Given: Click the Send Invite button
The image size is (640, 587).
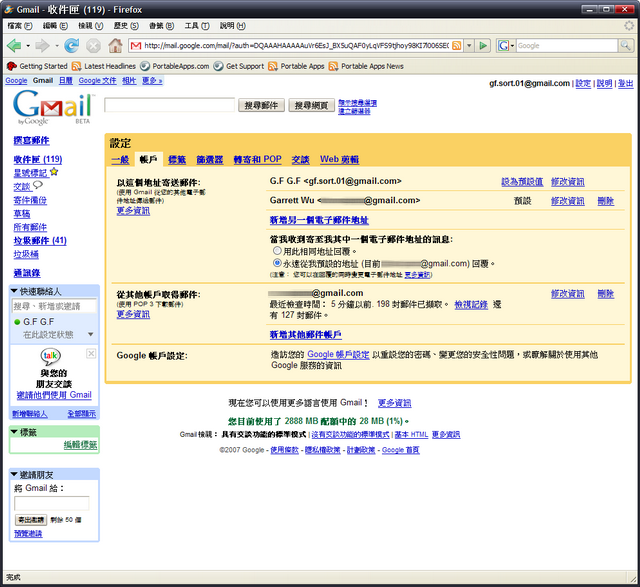Looking at the screenshot, I should click(31, 520).
